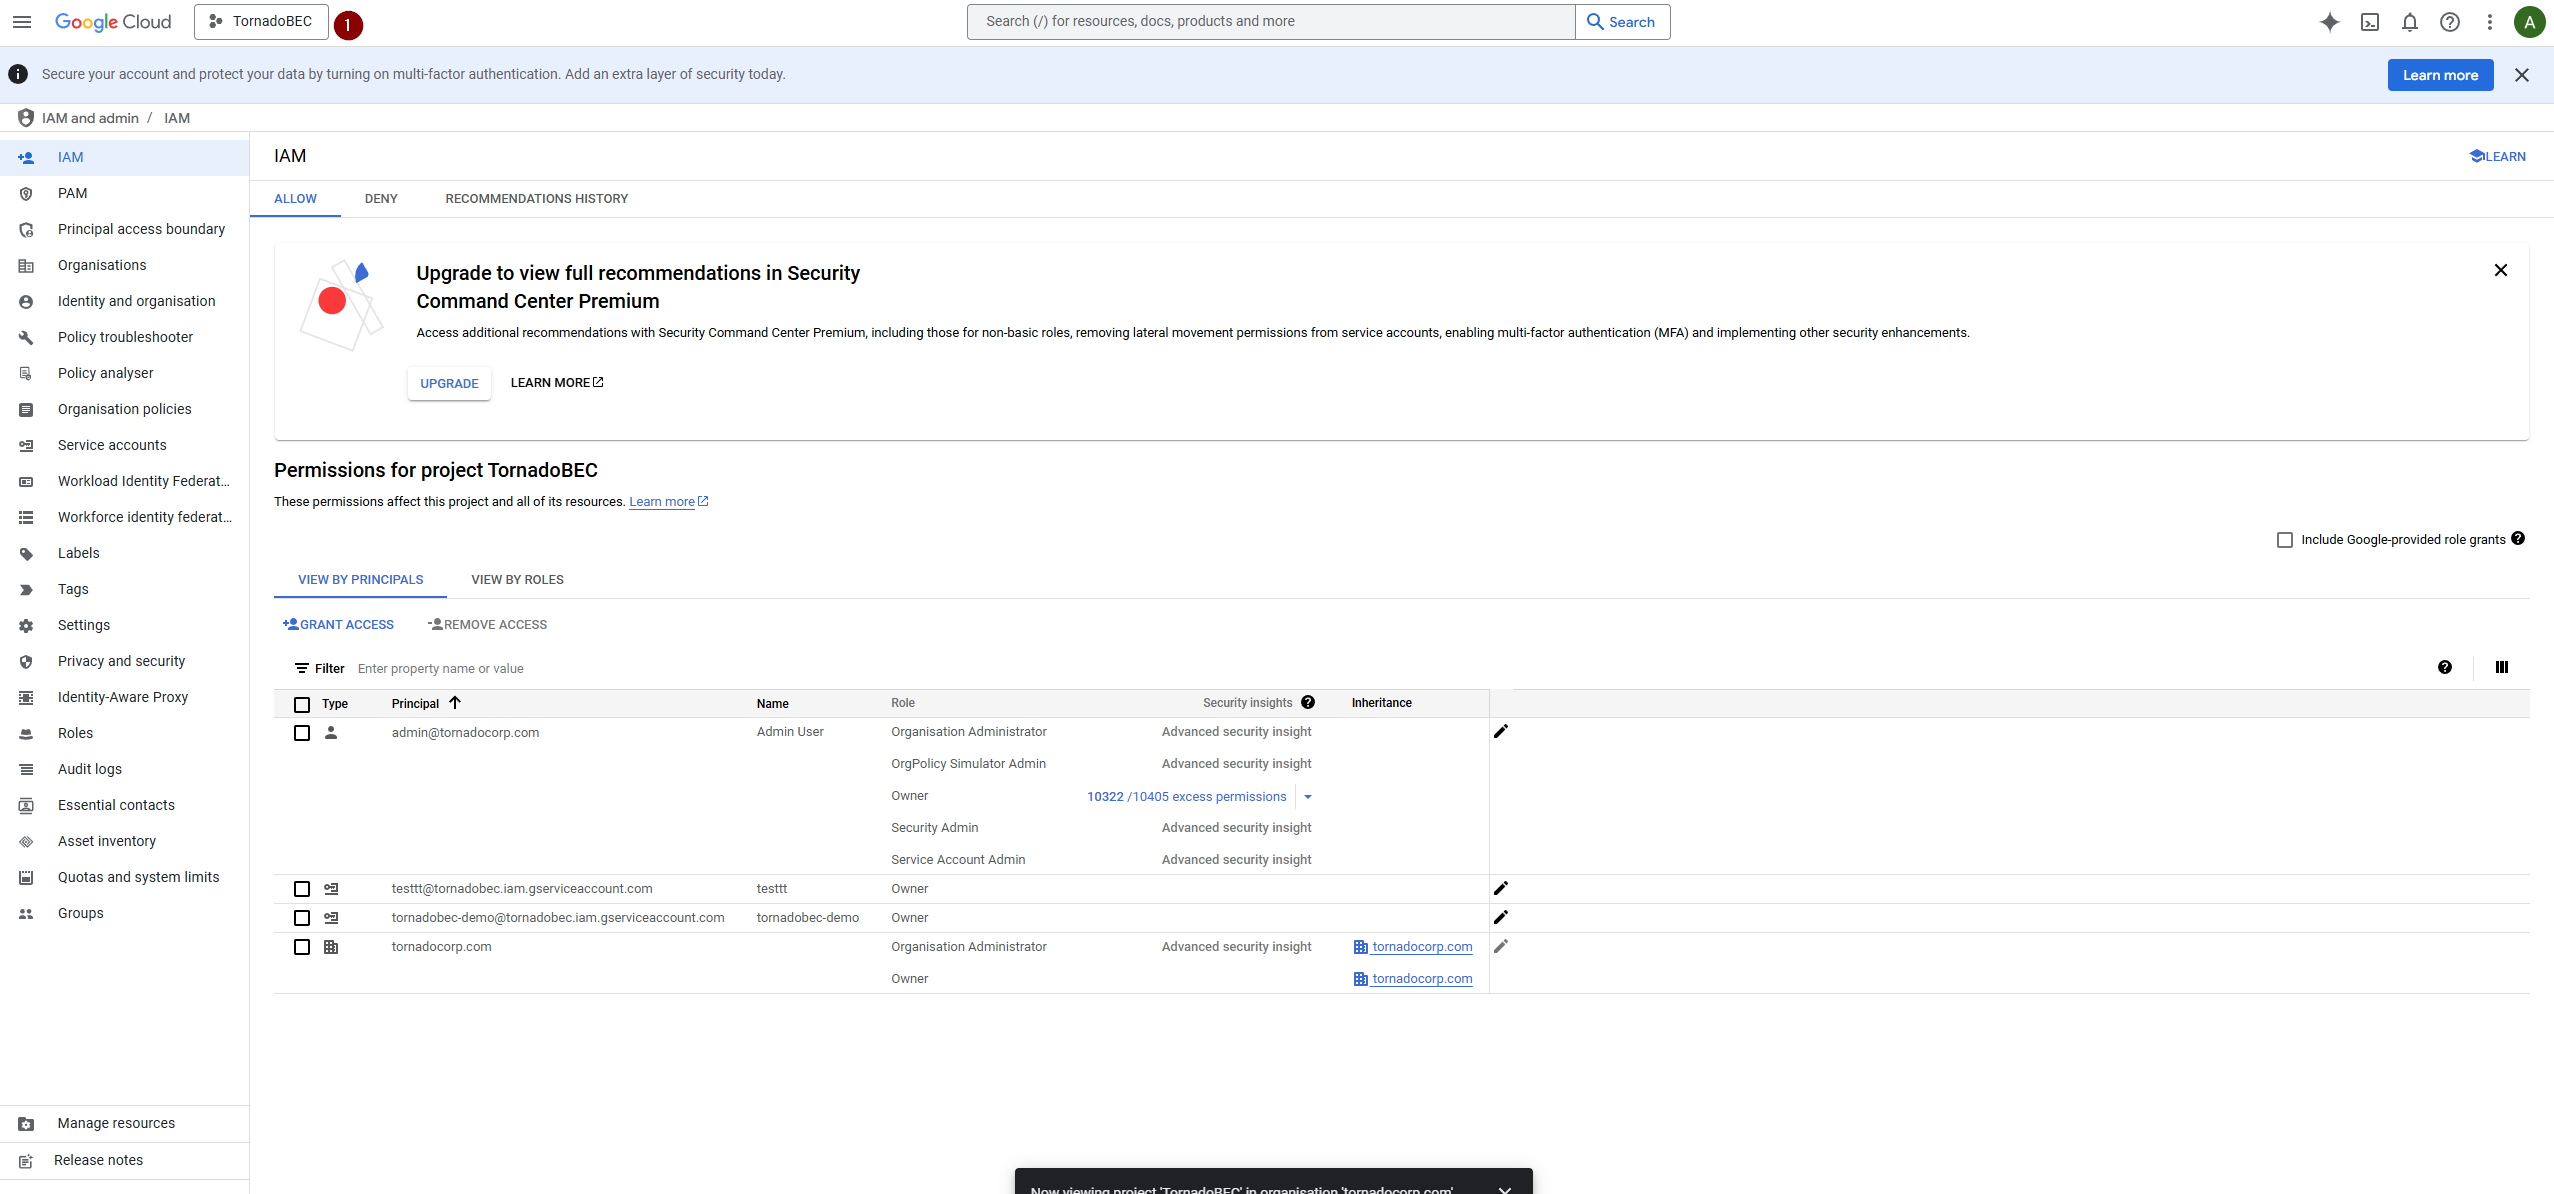
Task: Open notifications bell icon
Action: tap(2409, 22)
